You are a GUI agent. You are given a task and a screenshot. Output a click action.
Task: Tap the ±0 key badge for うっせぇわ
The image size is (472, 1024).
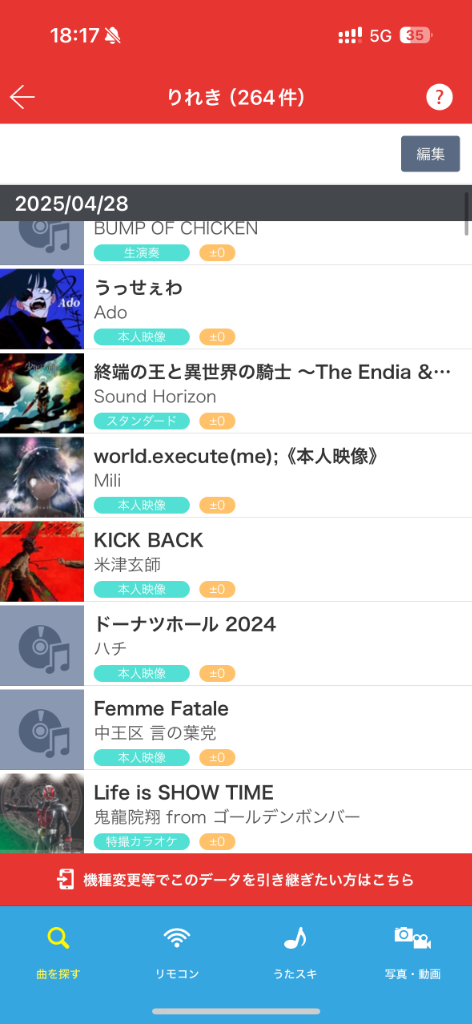[217, 337]
